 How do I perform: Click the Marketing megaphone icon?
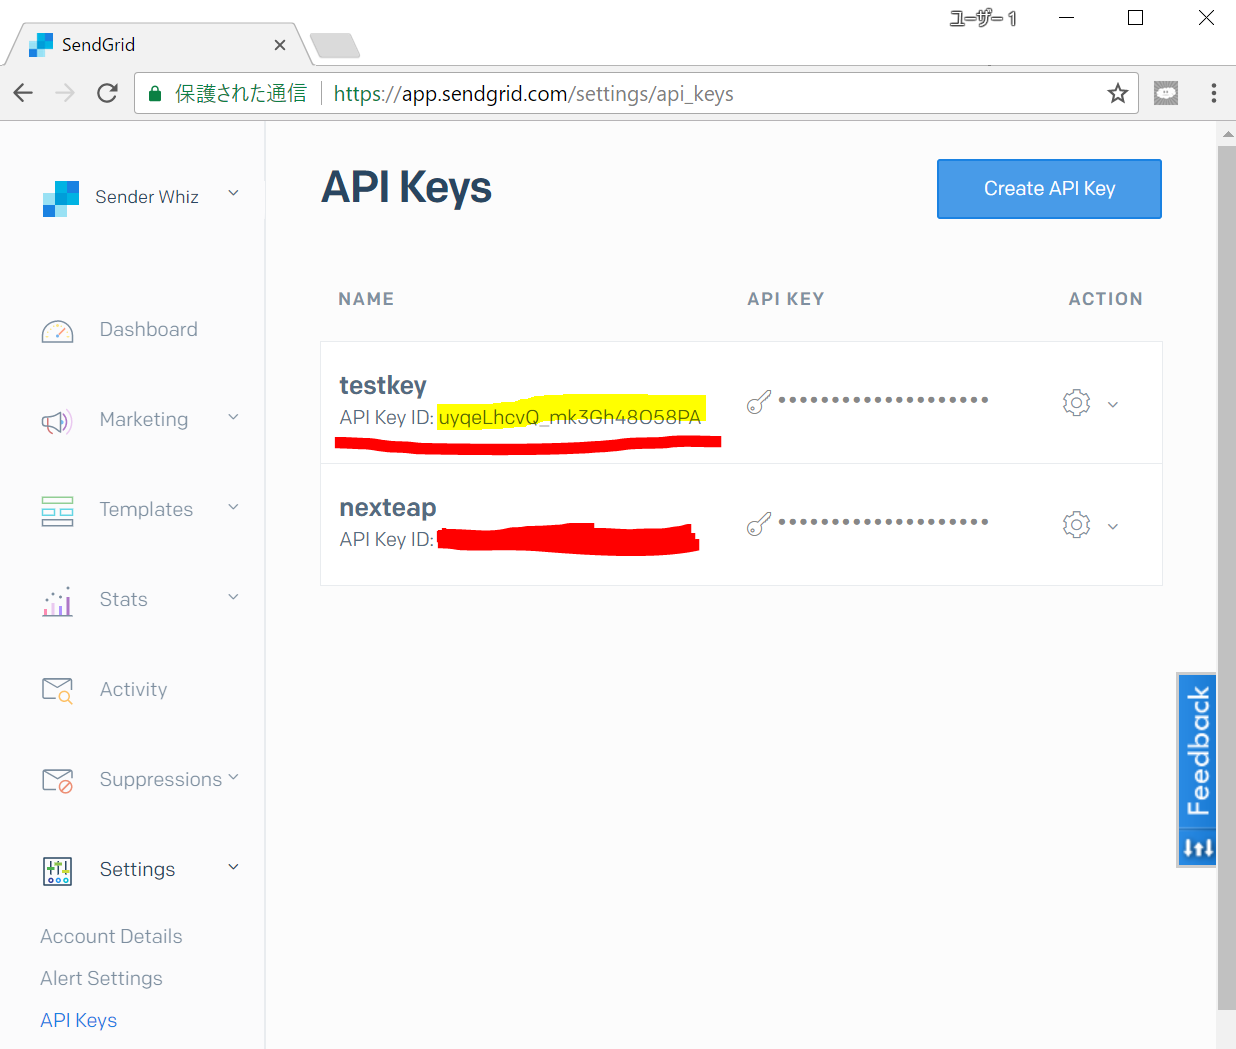click(57, 420)
